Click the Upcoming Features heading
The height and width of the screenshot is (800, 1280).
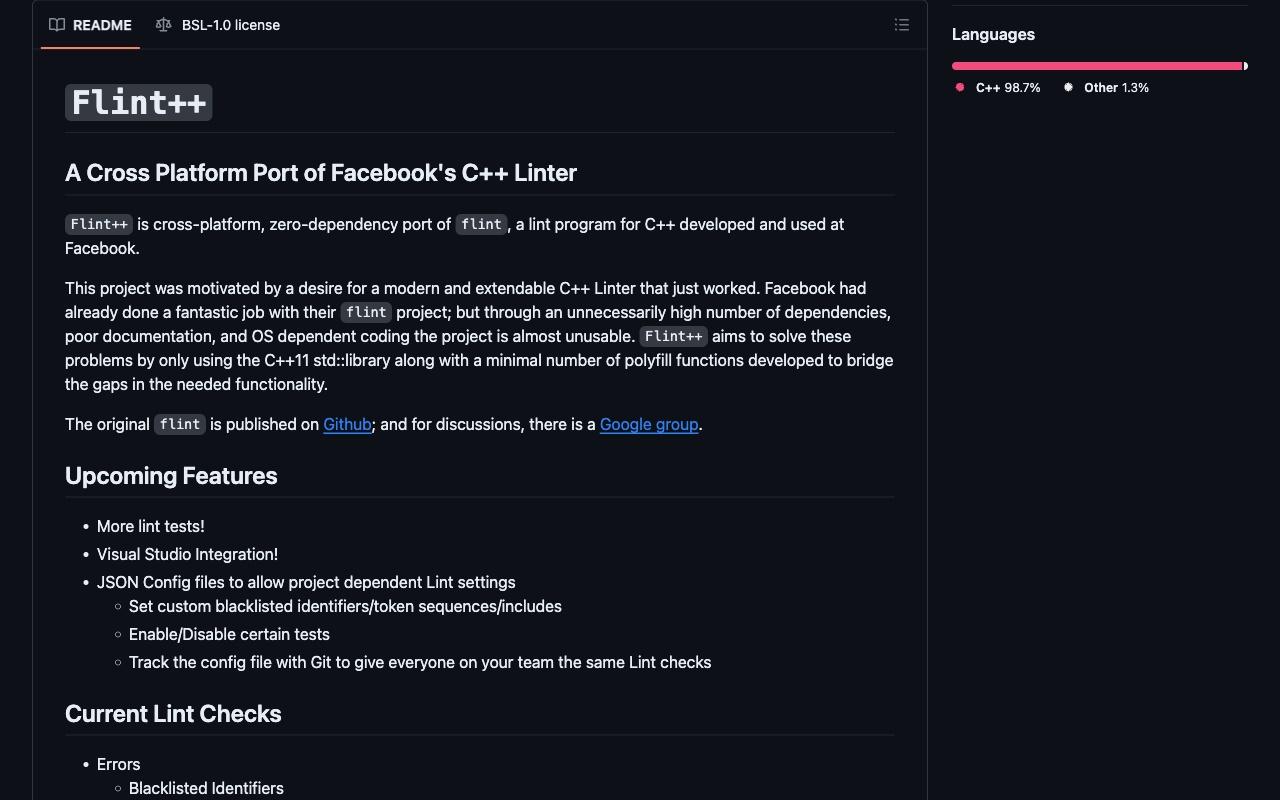[x=171, y=475]
